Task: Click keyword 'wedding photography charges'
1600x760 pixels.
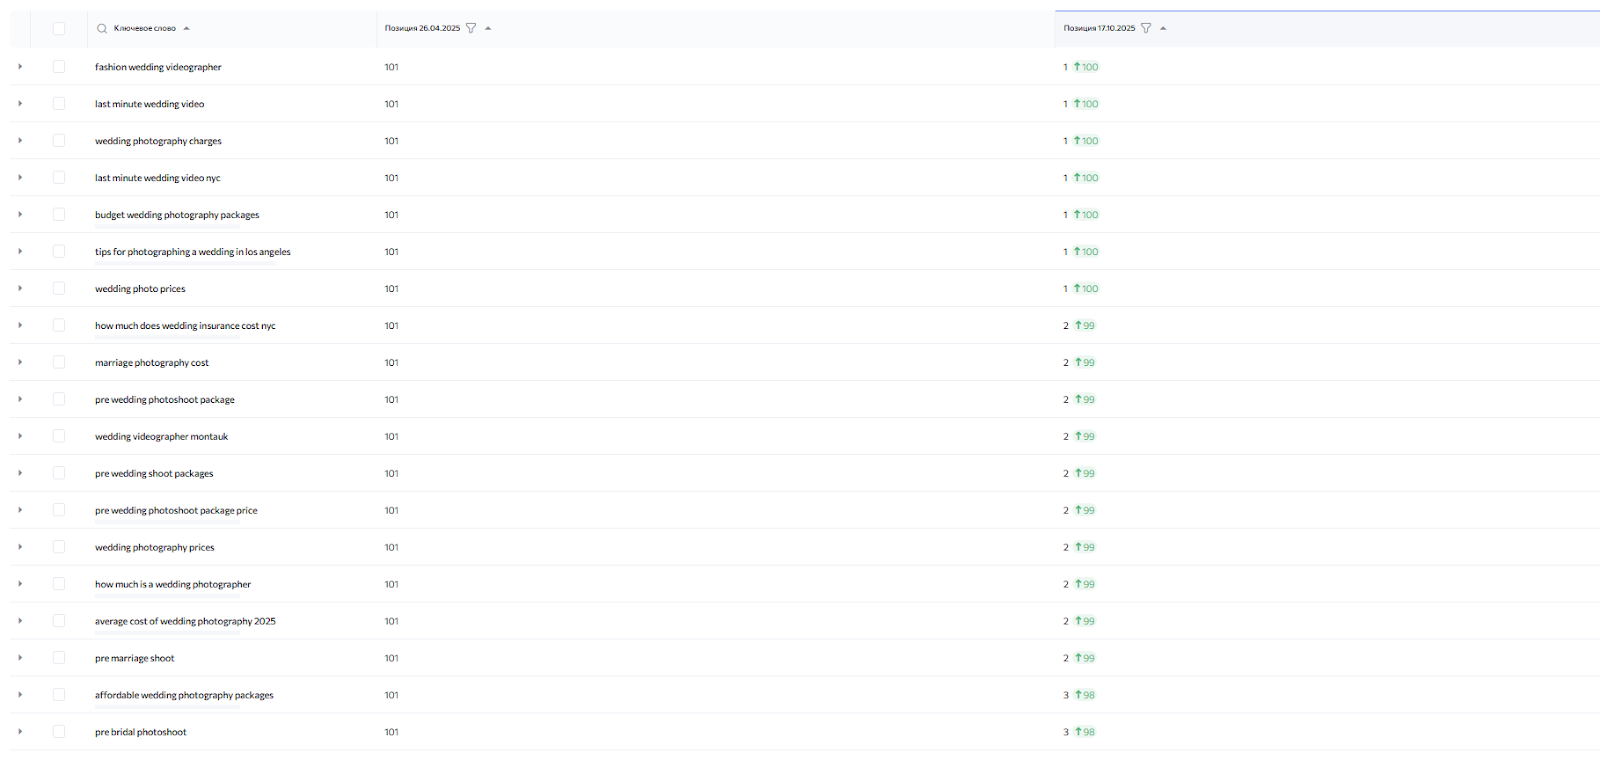Action: coord(158,141)
